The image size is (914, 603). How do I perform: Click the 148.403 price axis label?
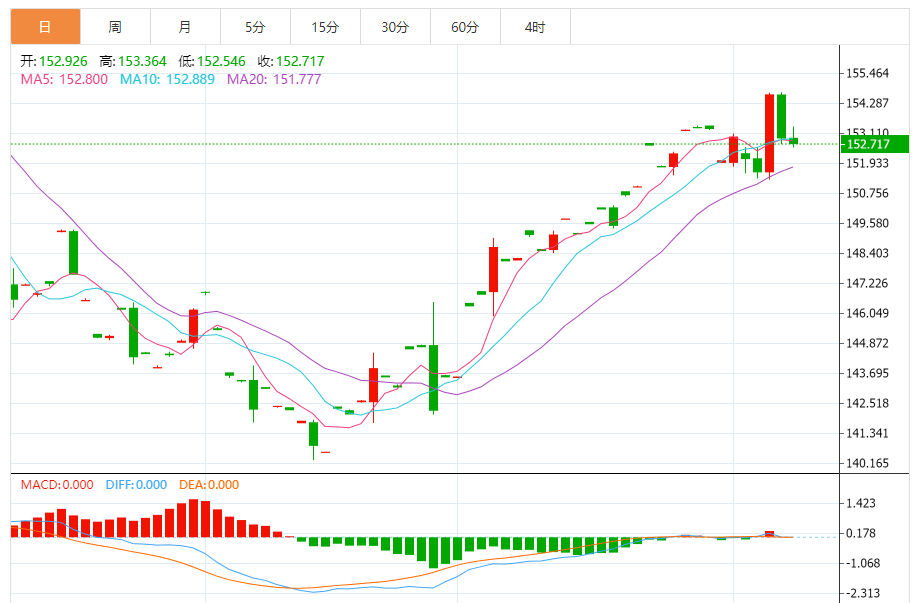[x=867, y=253]
